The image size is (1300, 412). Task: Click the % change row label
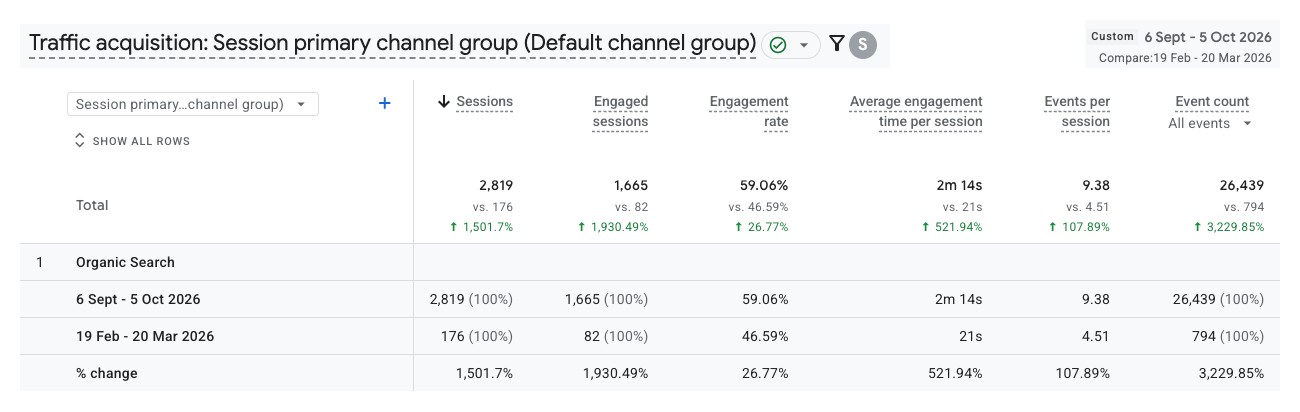[x=107, y=373]
